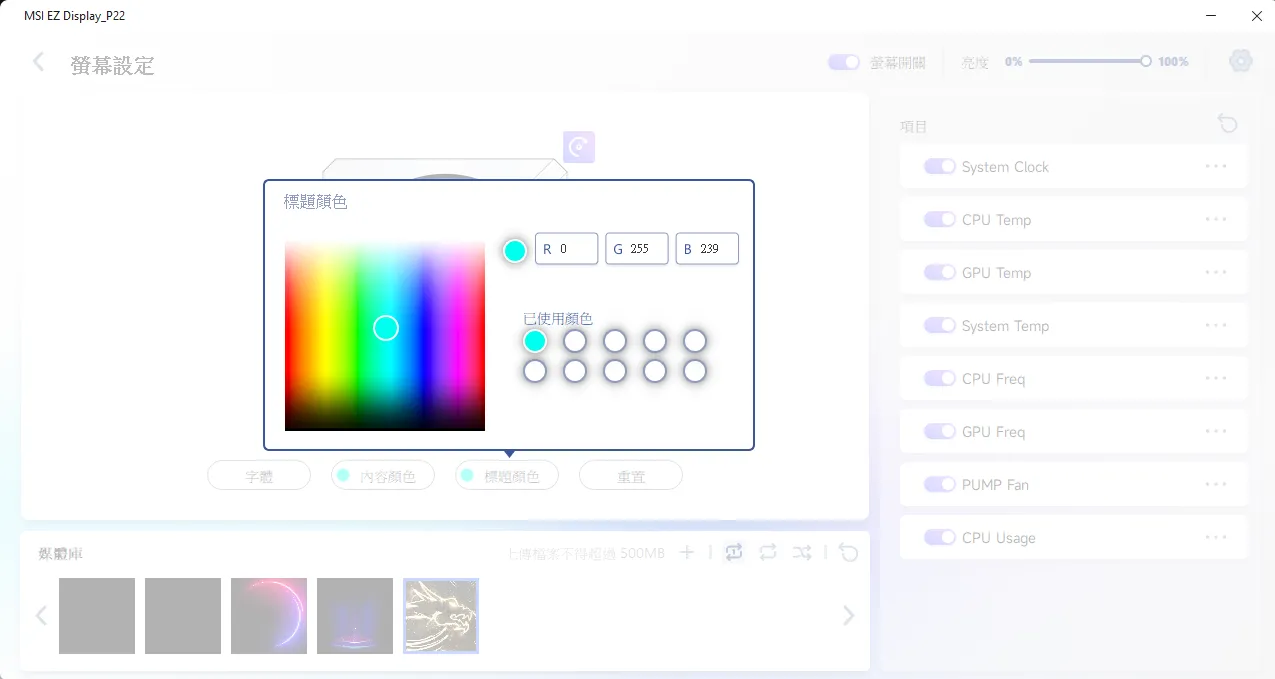This screenshot has width=1275, height=679.
Task: Open the settings gear icon
Action: coord(1241,61)
